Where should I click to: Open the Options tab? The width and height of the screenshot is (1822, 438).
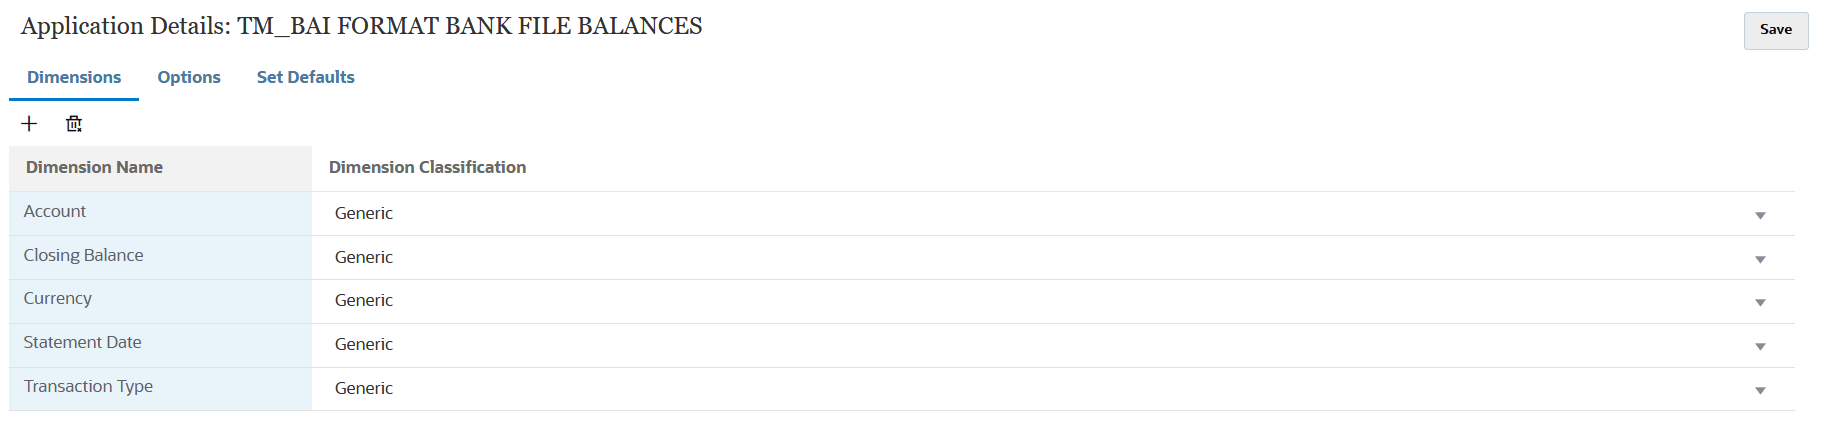coord(189,77)
